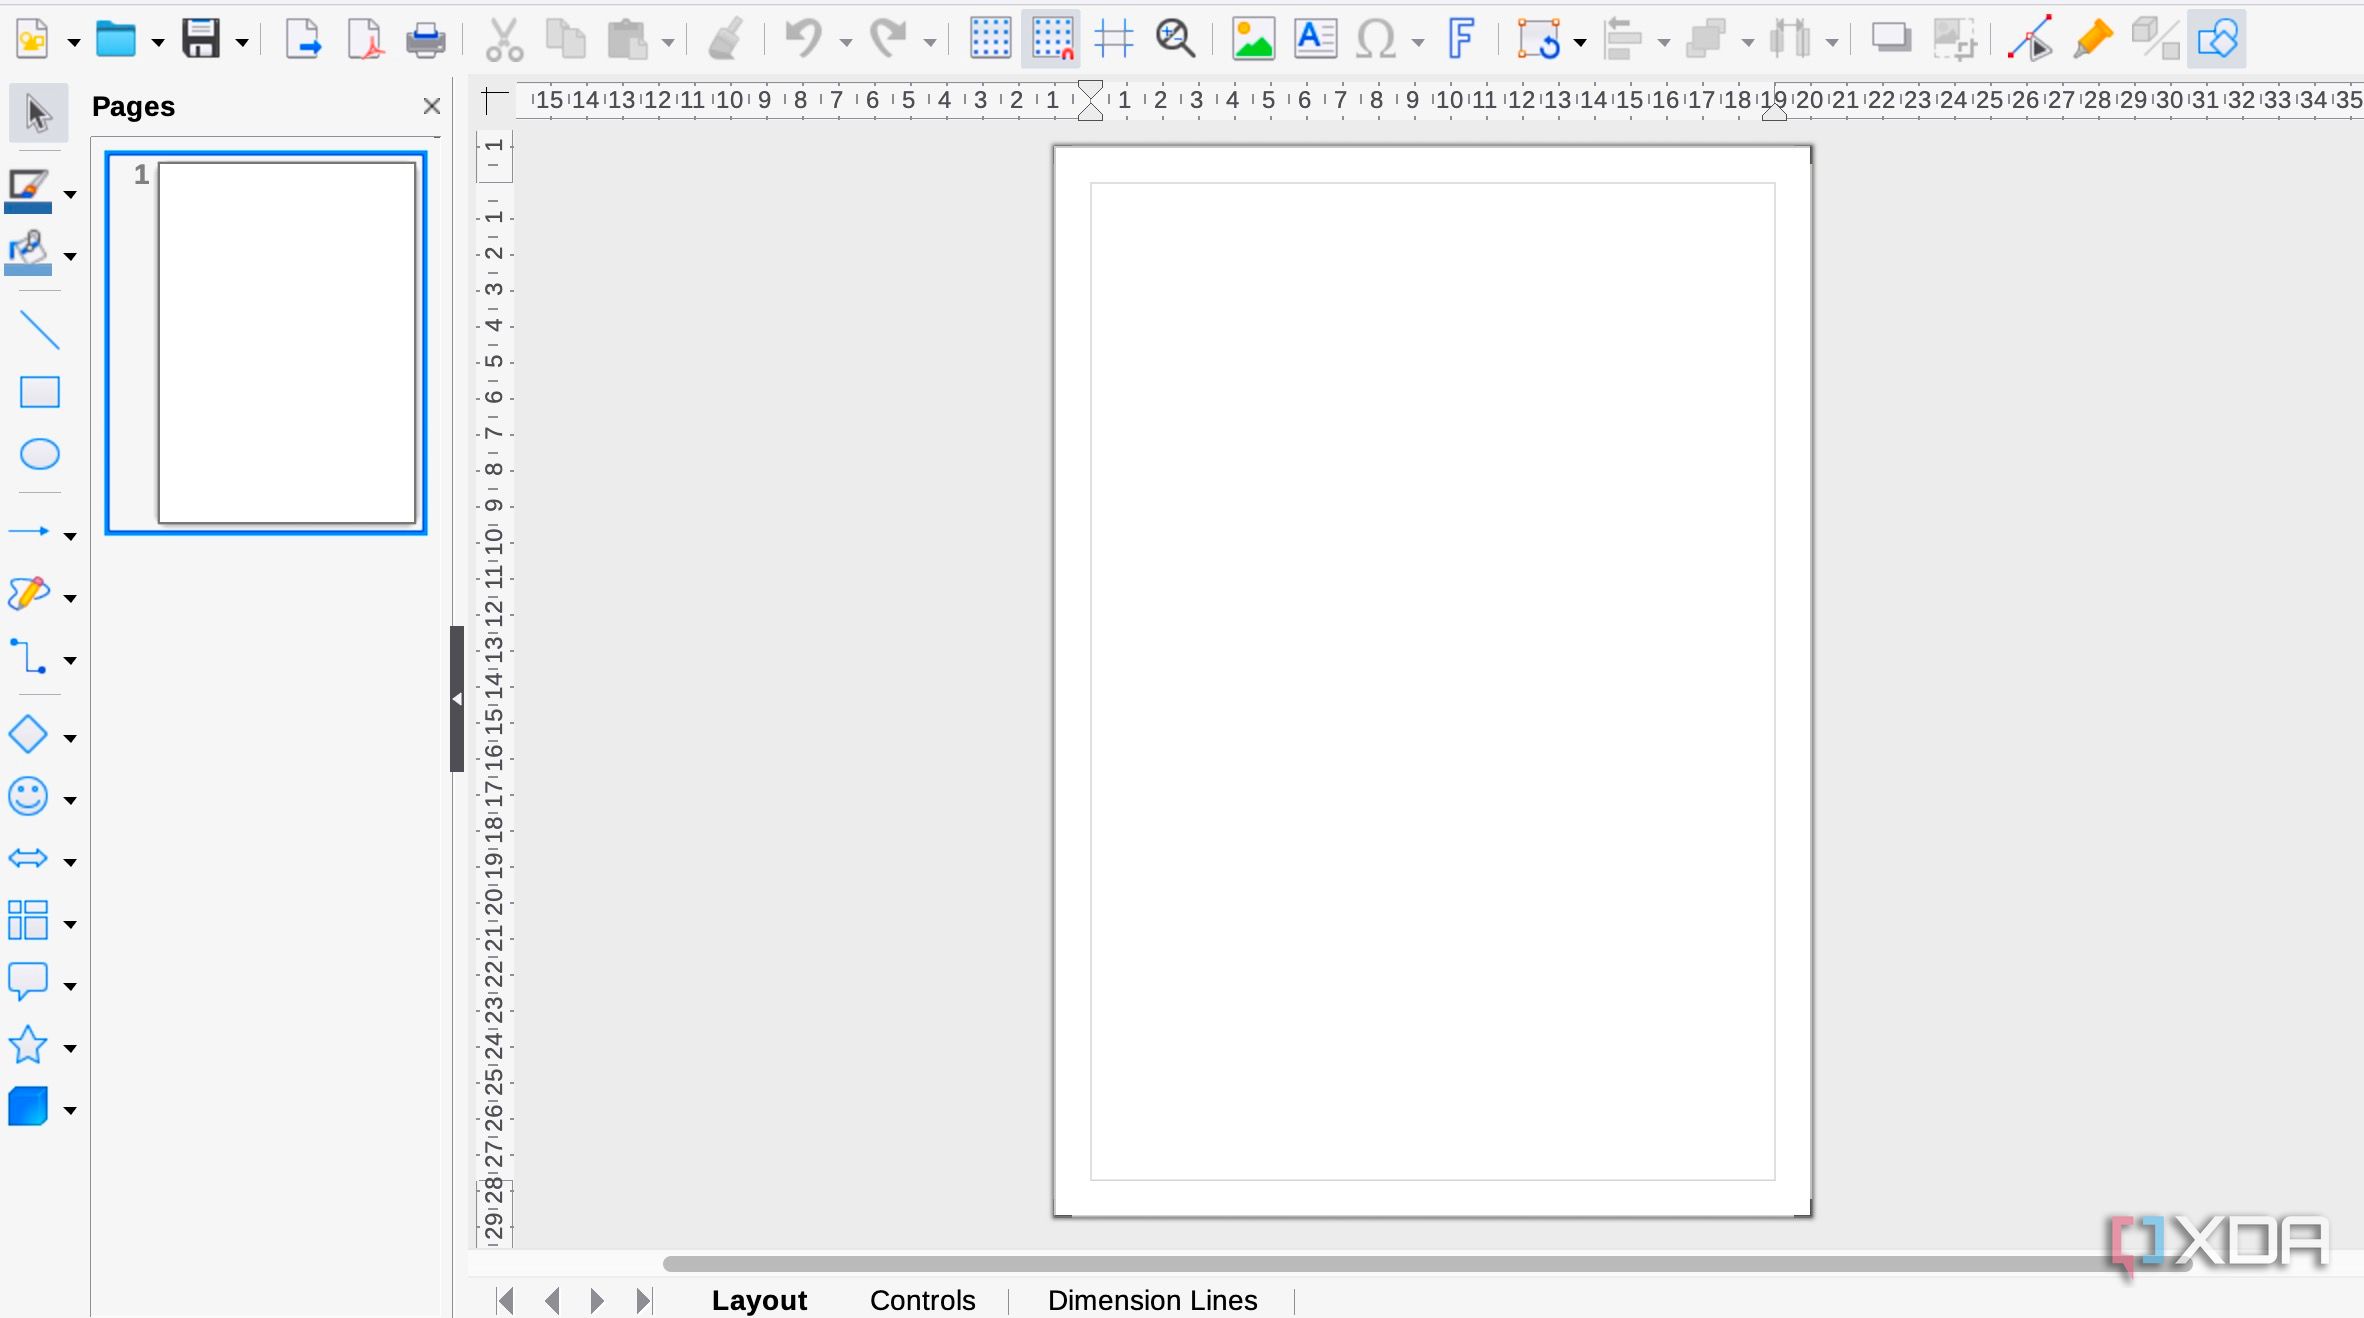
Task: Select the Block Arrows tool
Action: click(28, 858)
